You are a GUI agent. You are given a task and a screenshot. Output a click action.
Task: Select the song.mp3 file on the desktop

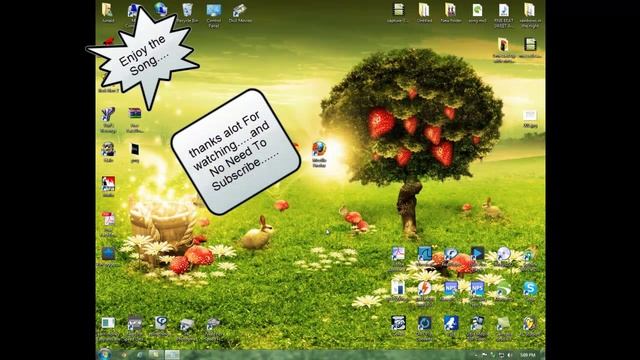tap(477, 10)
